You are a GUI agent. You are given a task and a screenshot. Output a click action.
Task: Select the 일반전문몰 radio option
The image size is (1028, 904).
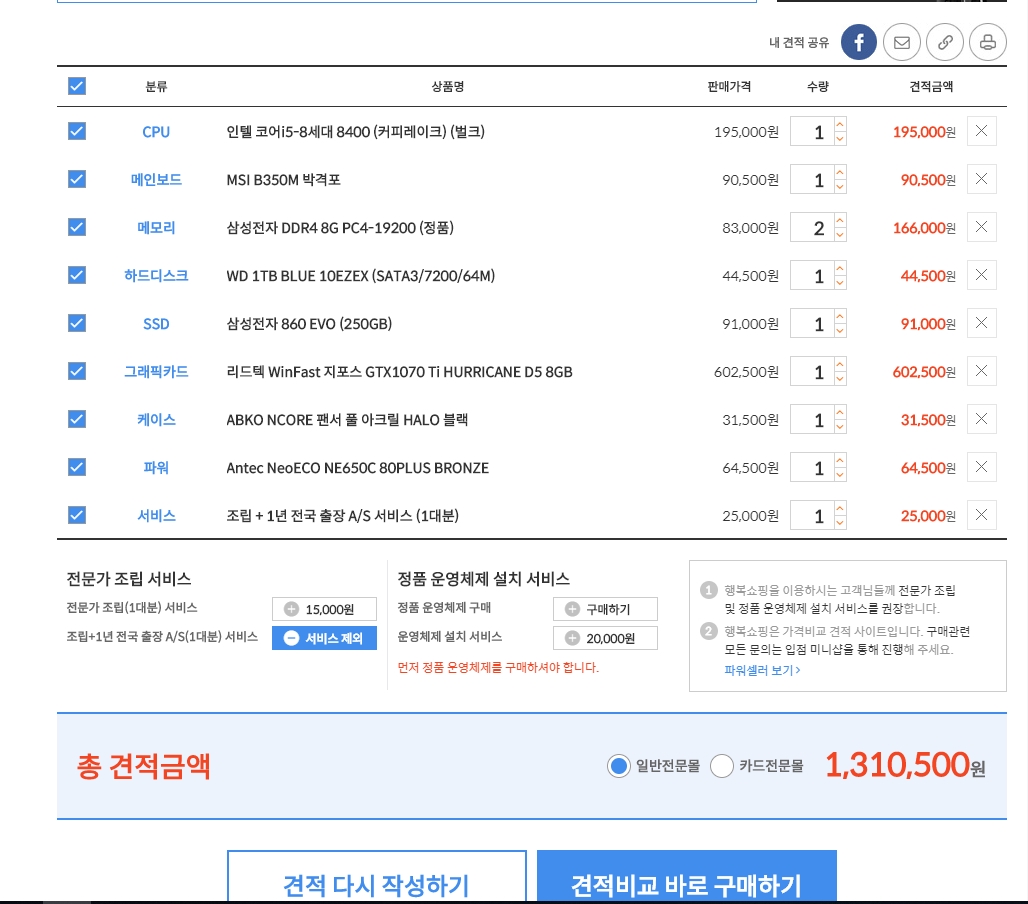[x=618, y=766]
